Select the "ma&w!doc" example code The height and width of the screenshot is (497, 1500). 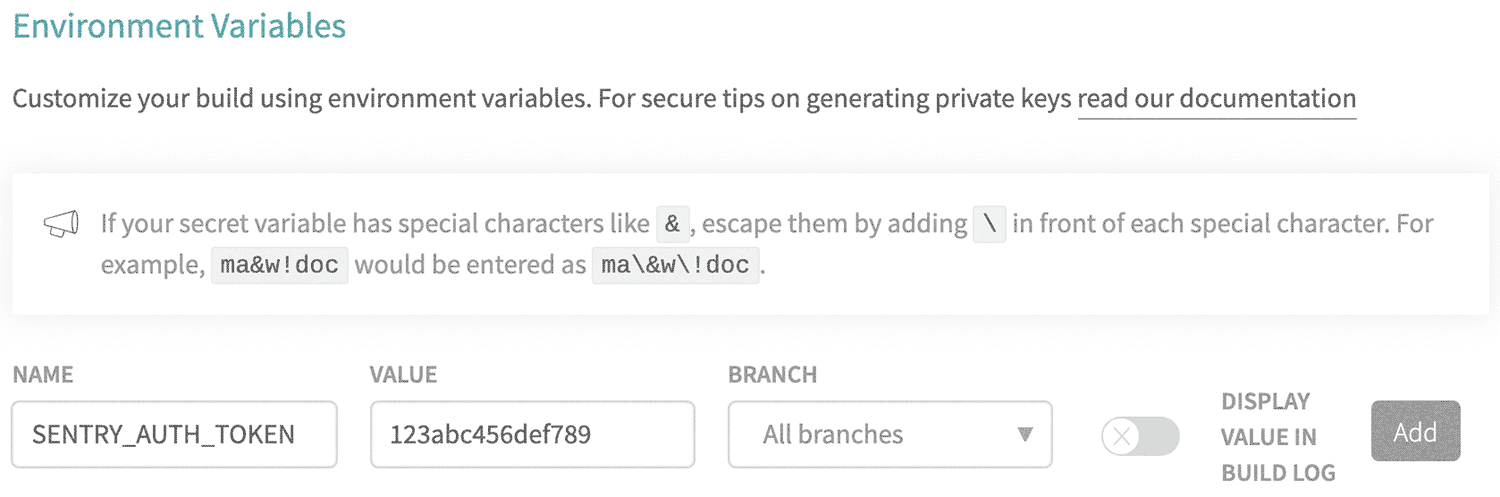click(279, 268)
